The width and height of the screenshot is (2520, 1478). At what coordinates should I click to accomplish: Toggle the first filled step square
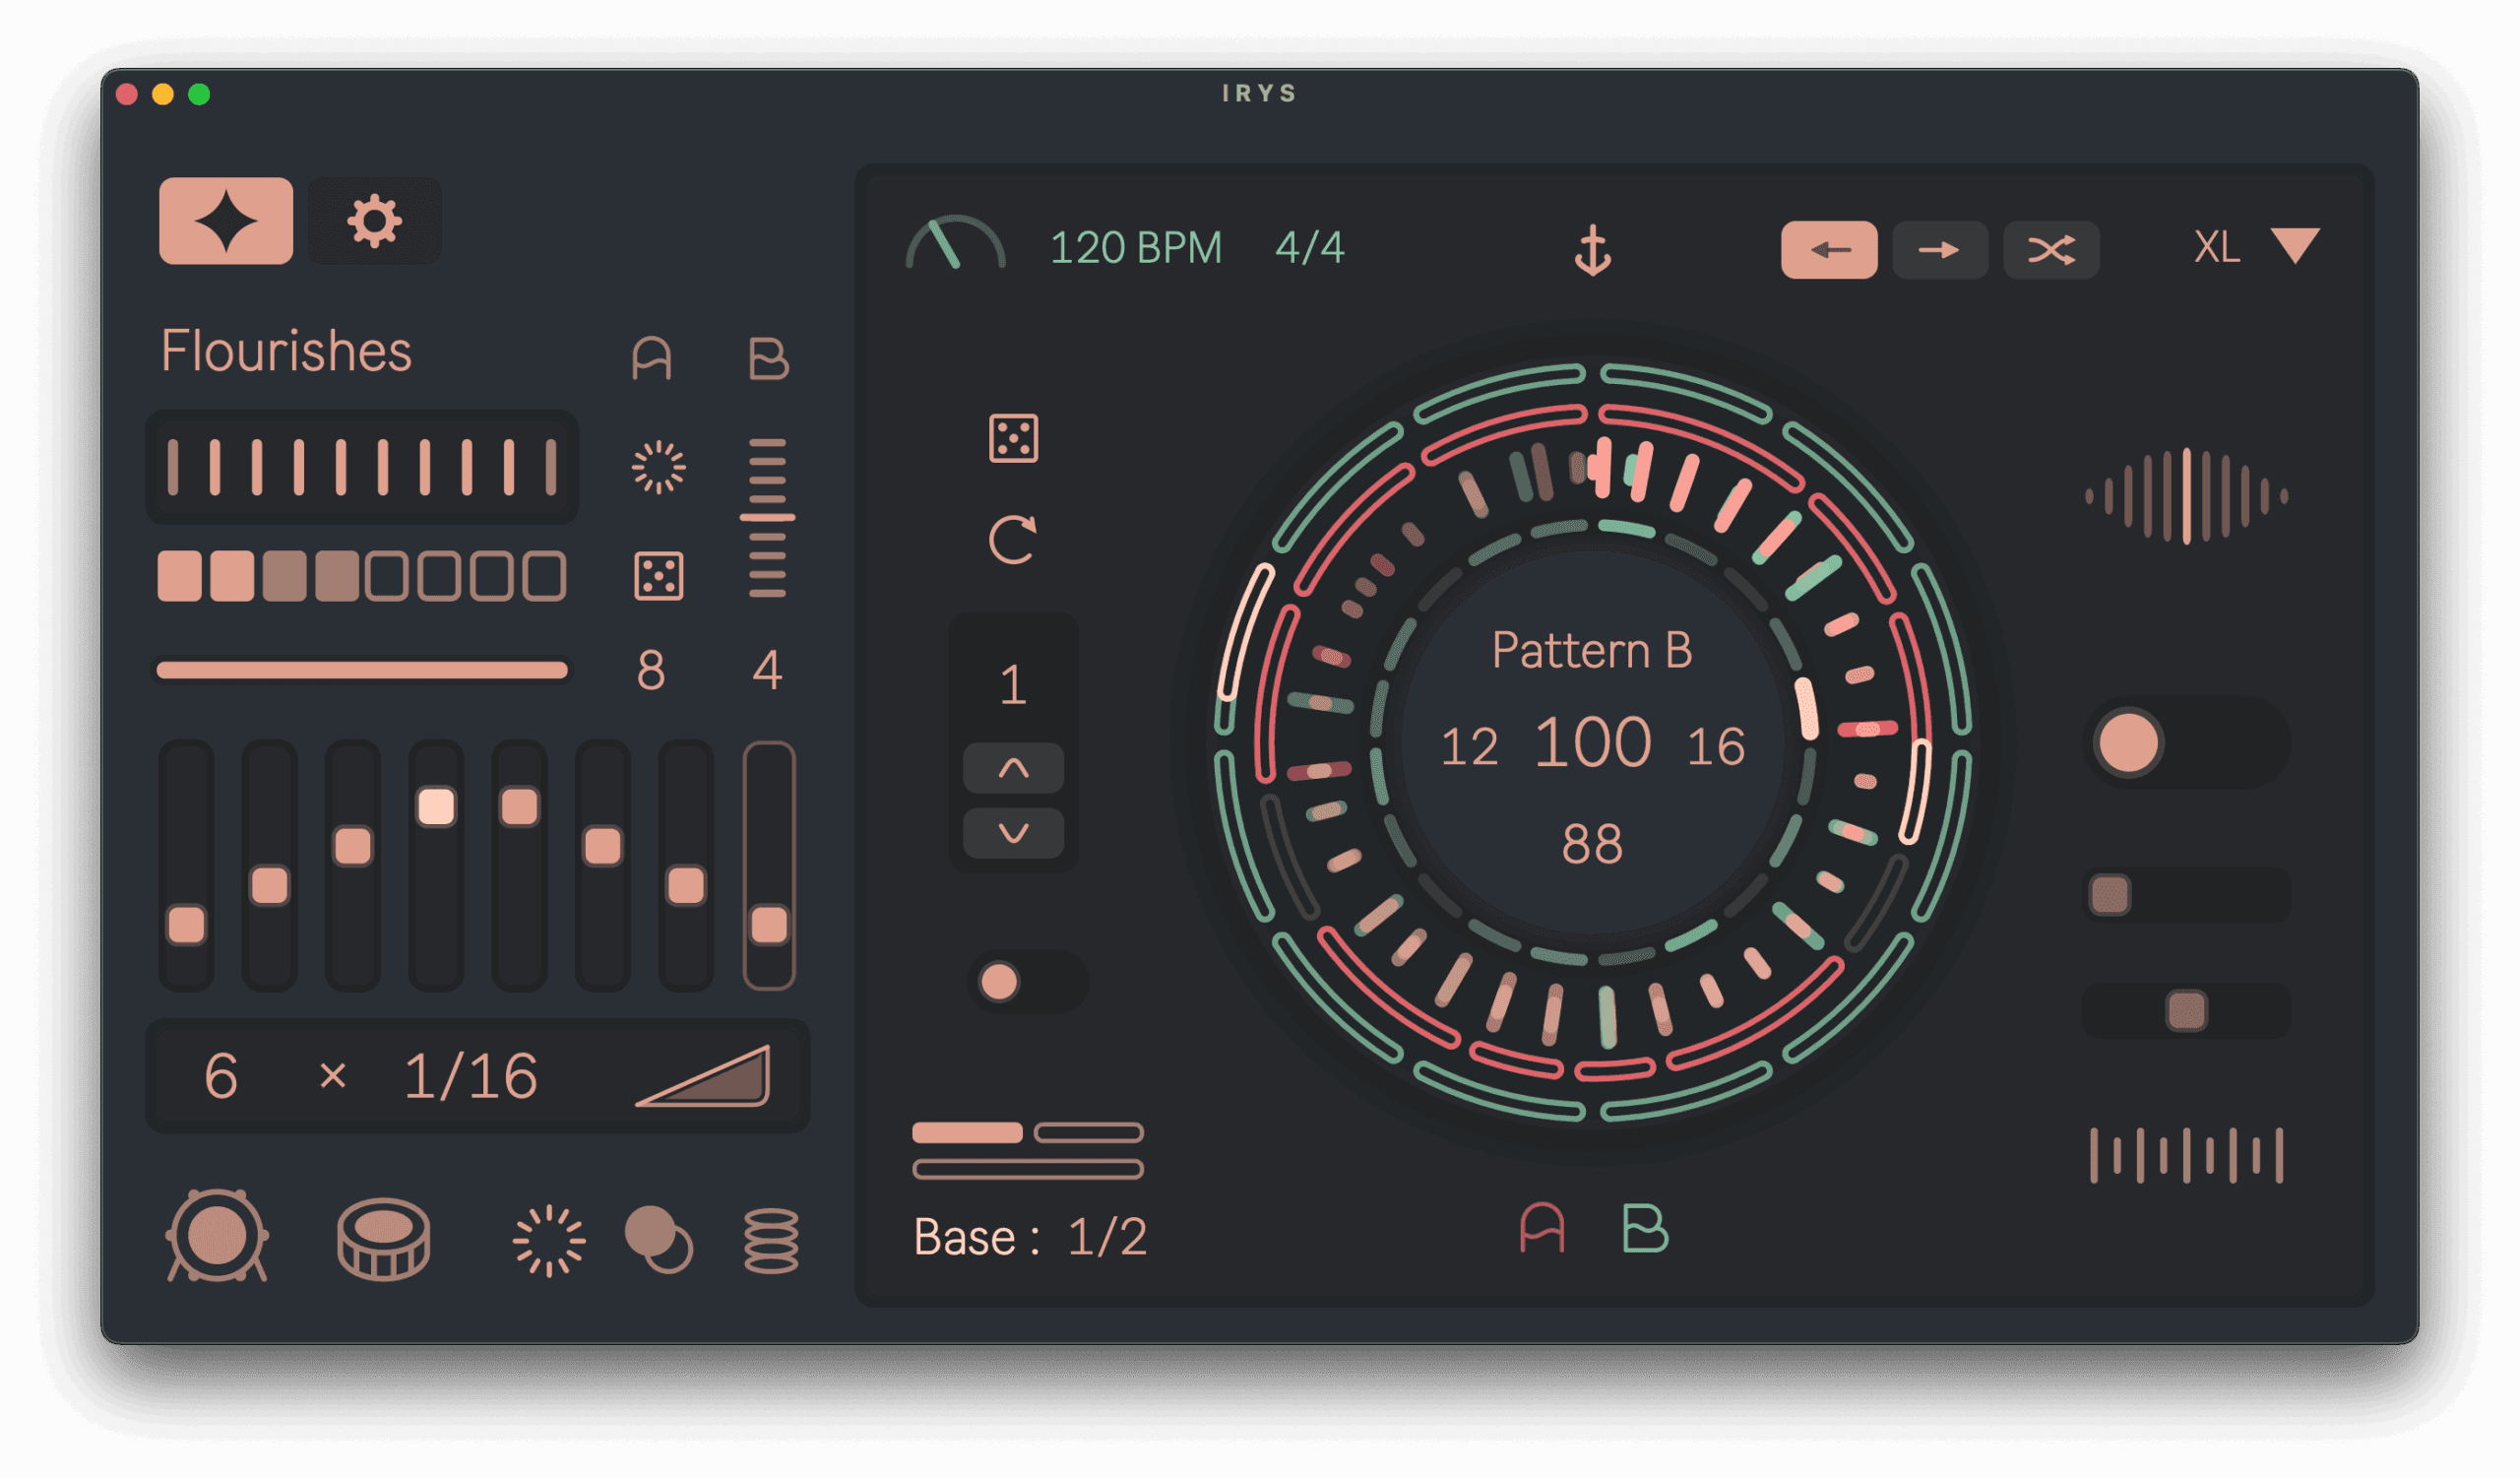click(180, 576)
